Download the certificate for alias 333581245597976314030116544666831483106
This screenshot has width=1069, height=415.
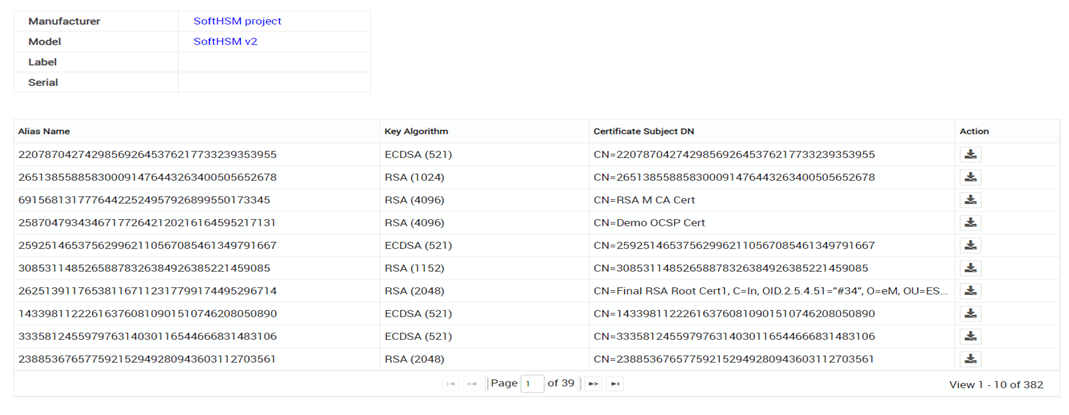pyautogui.click(x=970, y=336)
